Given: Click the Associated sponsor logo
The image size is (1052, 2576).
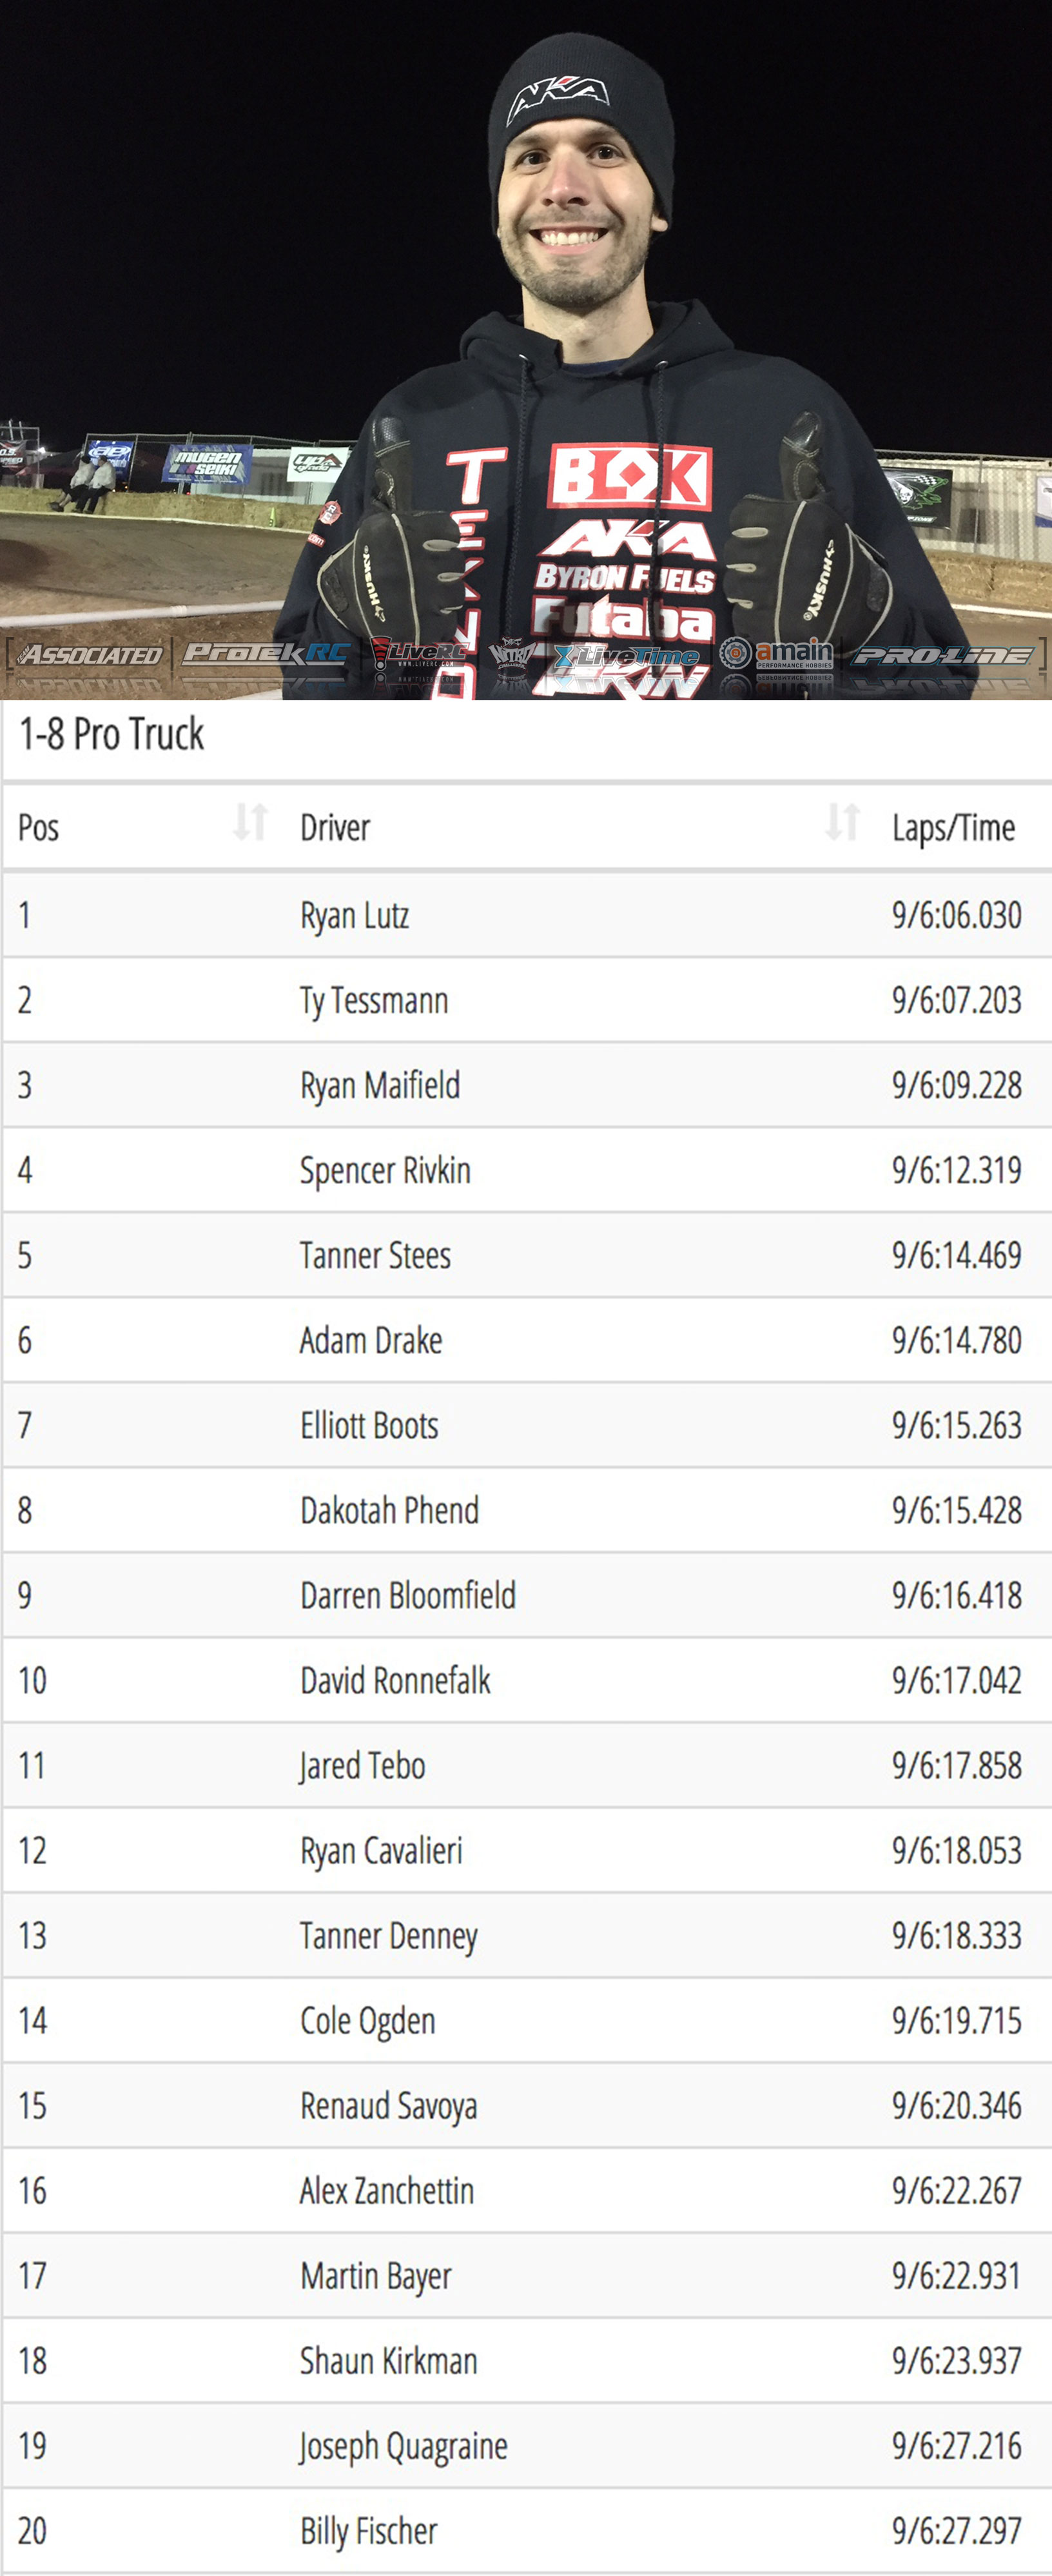Looking at the screenshot, I should click(89, 655).
